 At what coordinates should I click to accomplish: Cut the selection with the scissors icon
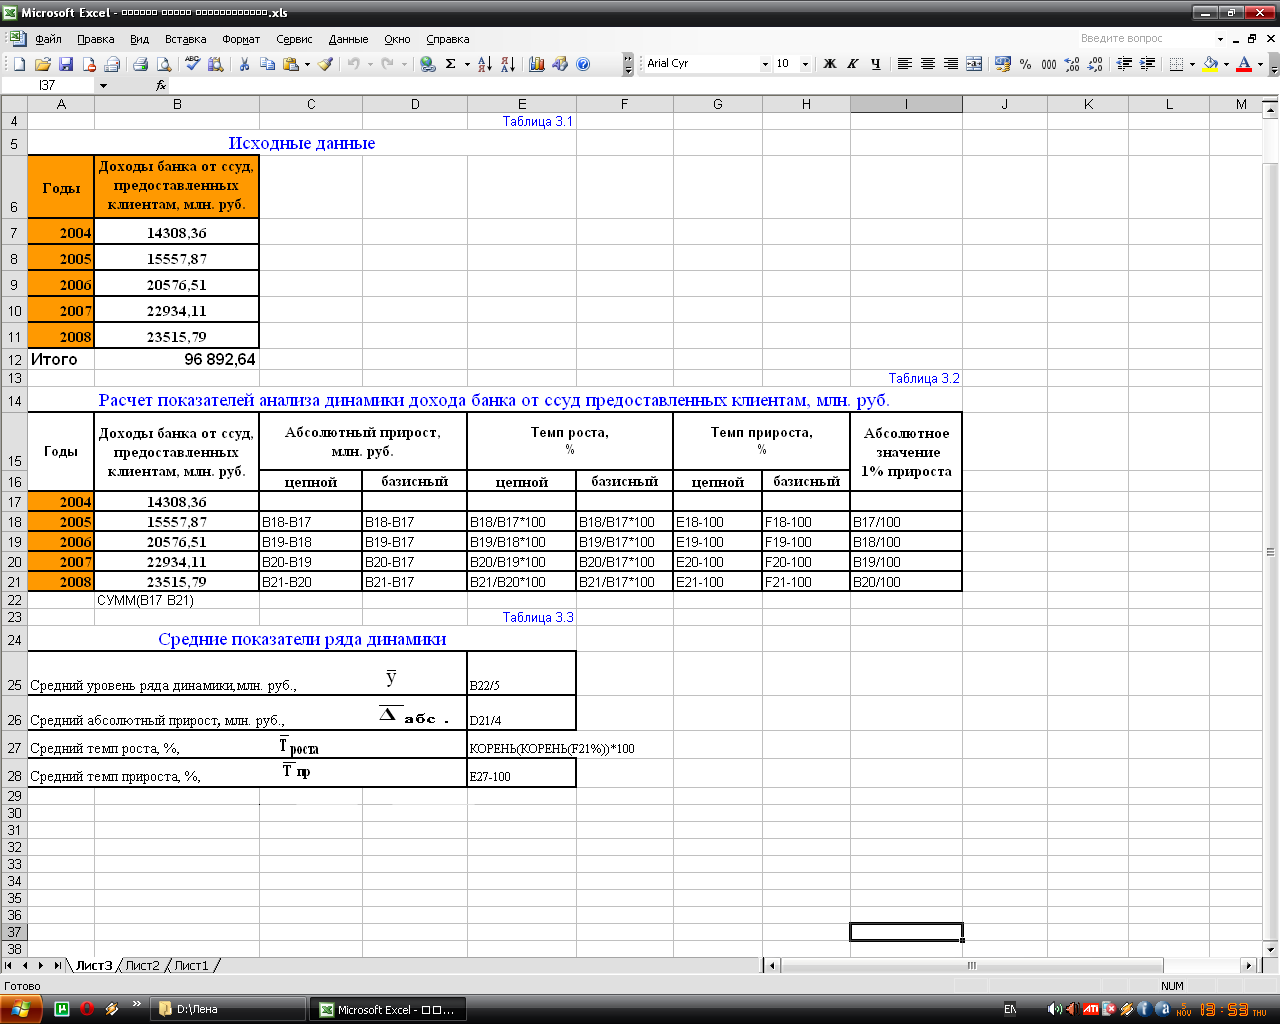244,64
